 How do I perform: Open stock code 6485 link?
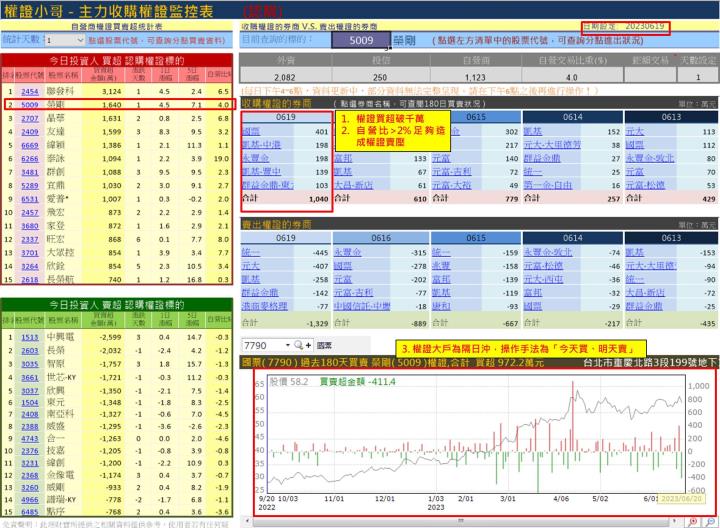pyautogui.click(x=29, y=511)
